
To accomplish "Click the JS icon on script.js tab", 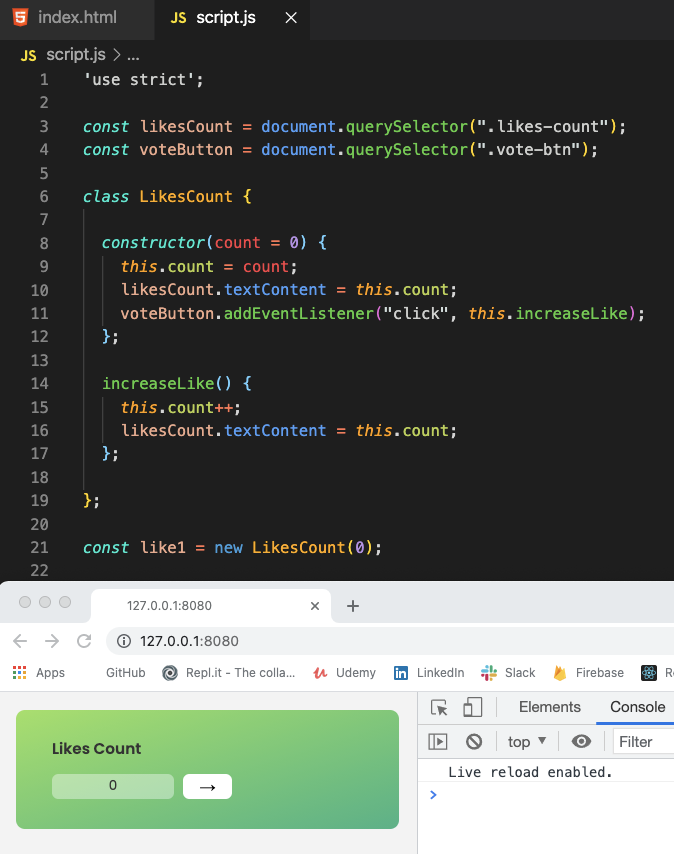I will pyautogui.click(x=178, y=18).
